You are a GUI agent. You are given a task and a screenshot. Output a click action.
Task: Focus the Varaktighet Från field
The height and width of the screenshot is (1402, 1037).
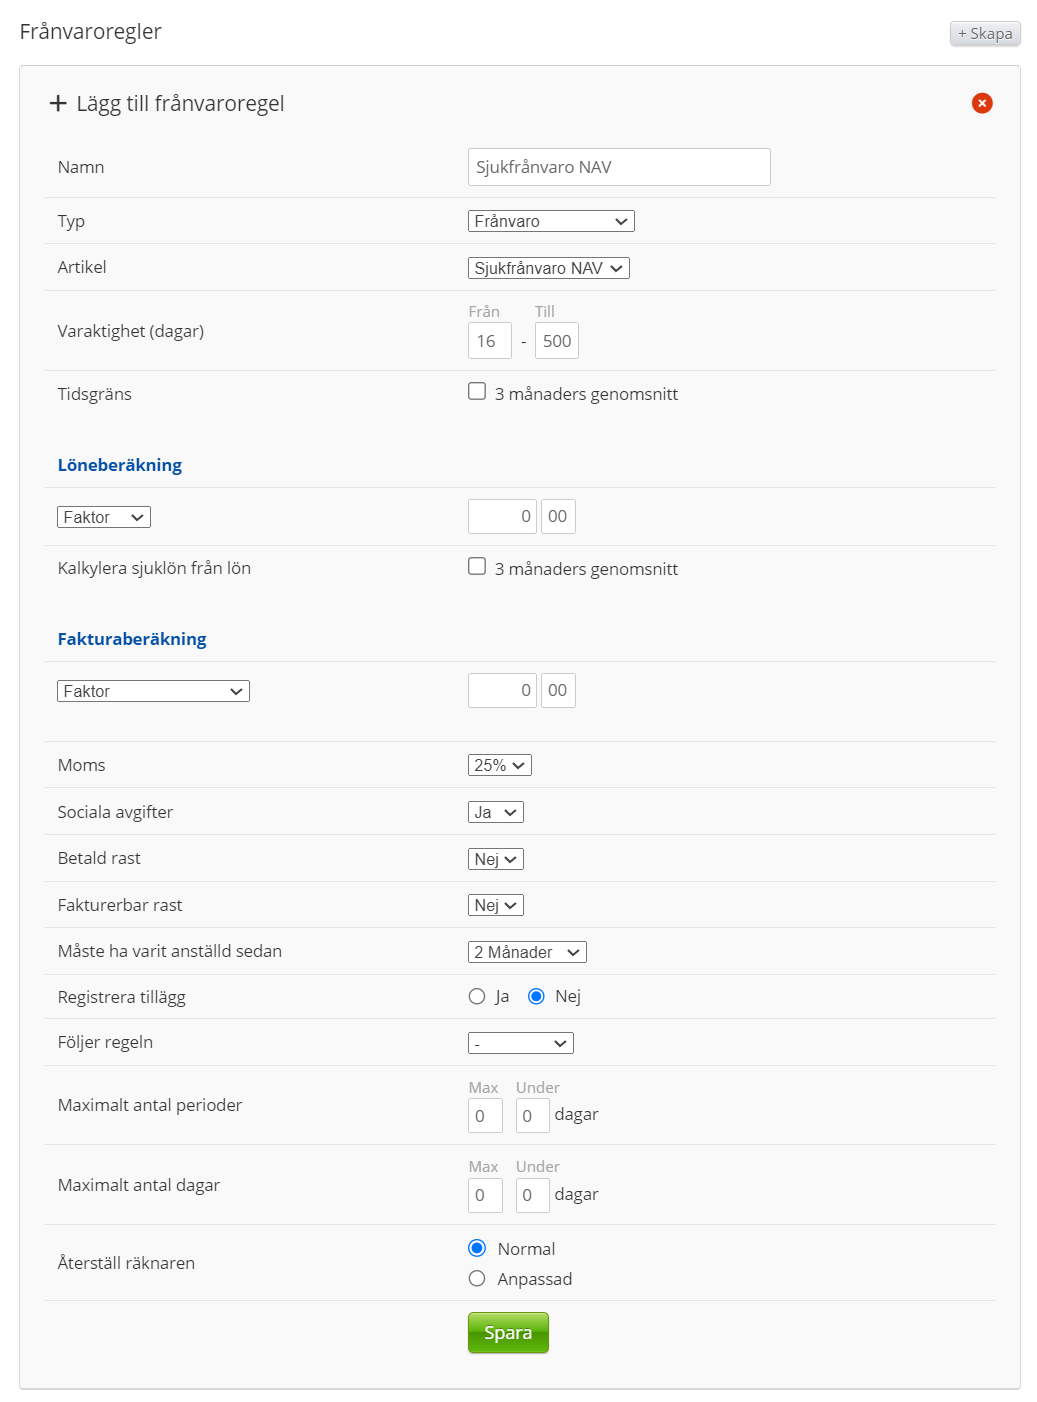point(489,341)
